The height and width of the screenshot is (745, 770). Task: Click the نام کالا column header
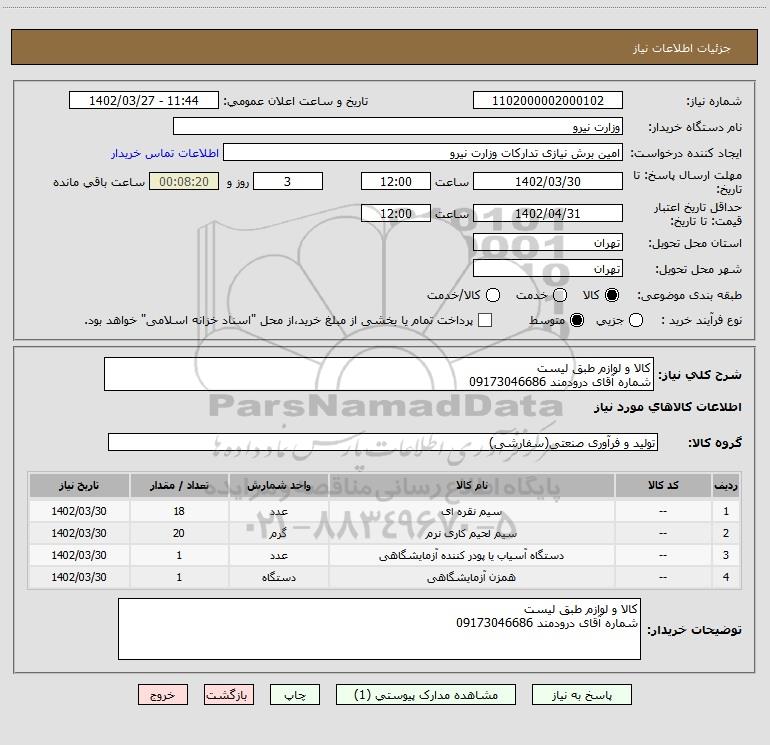[471, 485]
